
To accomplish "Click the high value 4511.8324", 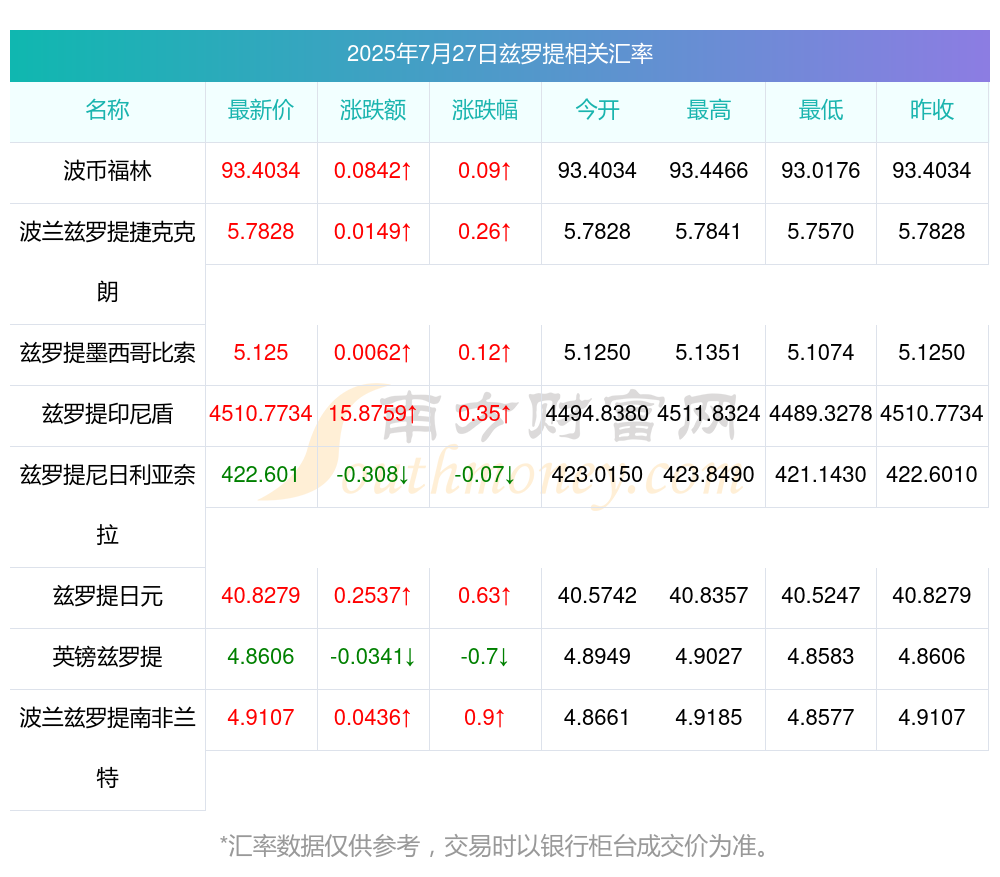I will click(x=709, y=414).
